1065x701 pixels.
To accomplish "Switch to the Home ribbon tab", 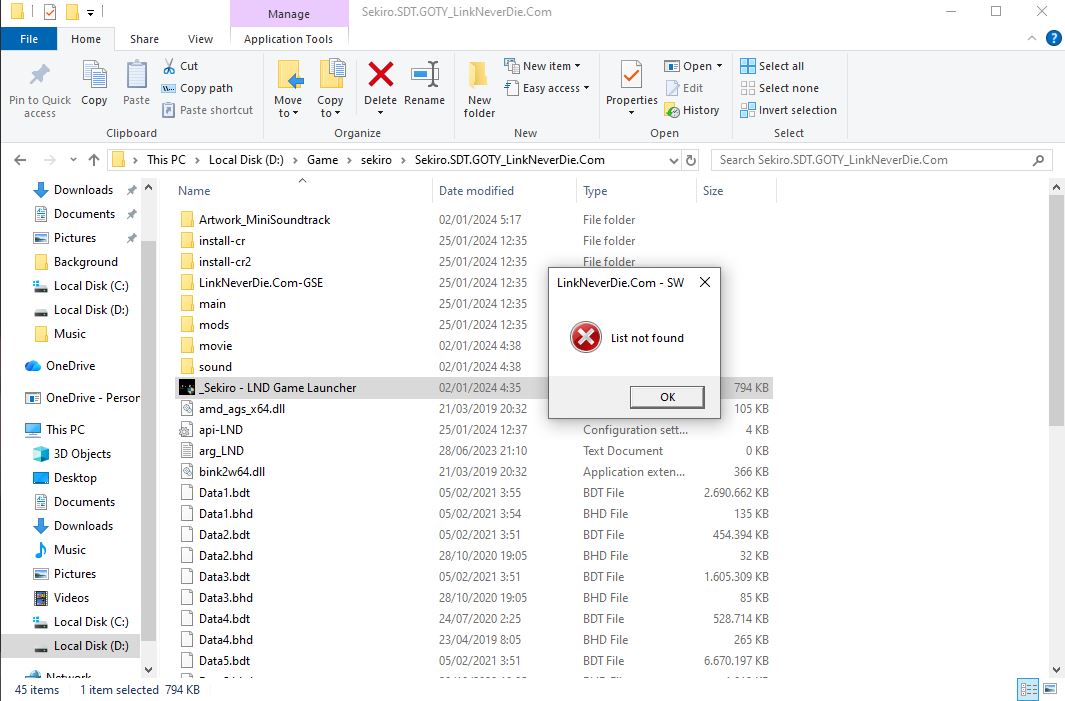I will (86, 39).
